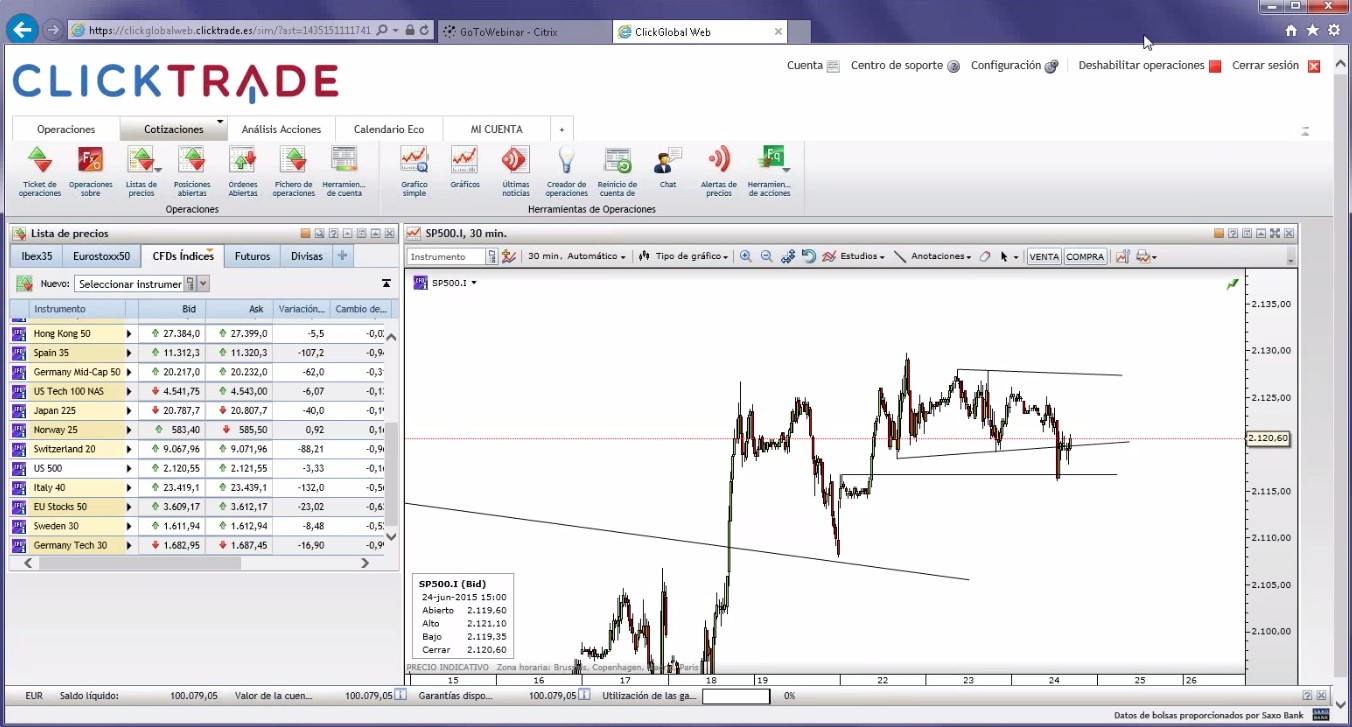The width and height of the screenshot is (1352, 727).
Task: Add a new price list tab
Action: pos(342,256)
